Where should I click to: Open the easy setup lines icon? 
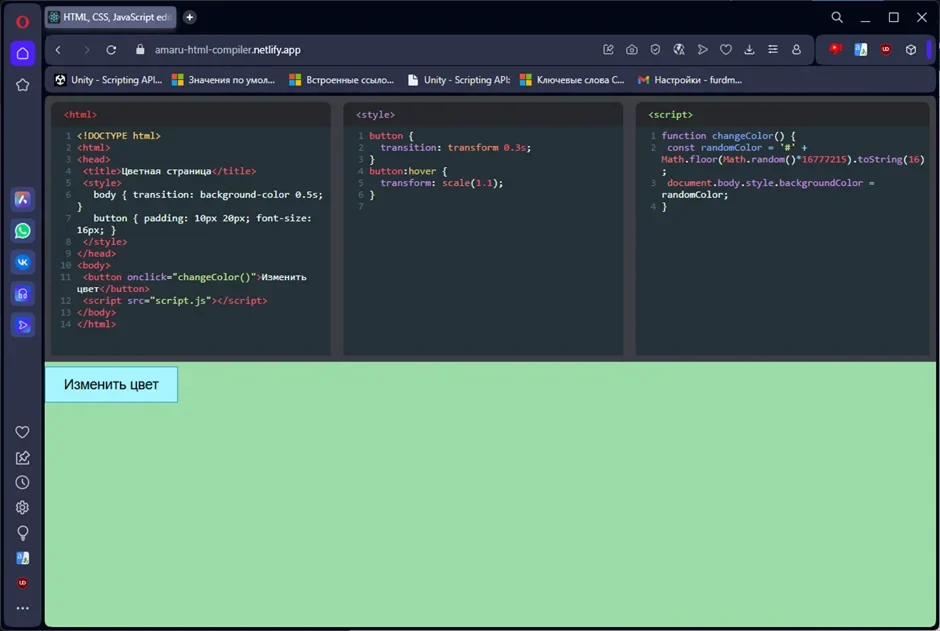coord(773,50)
